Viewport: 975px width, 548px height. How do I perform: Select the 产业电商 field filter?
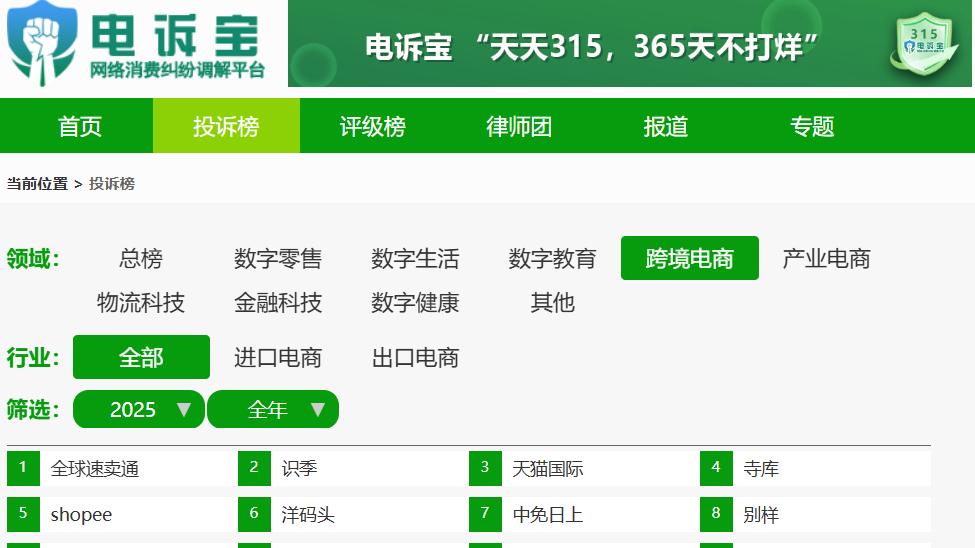coord(826,258)
